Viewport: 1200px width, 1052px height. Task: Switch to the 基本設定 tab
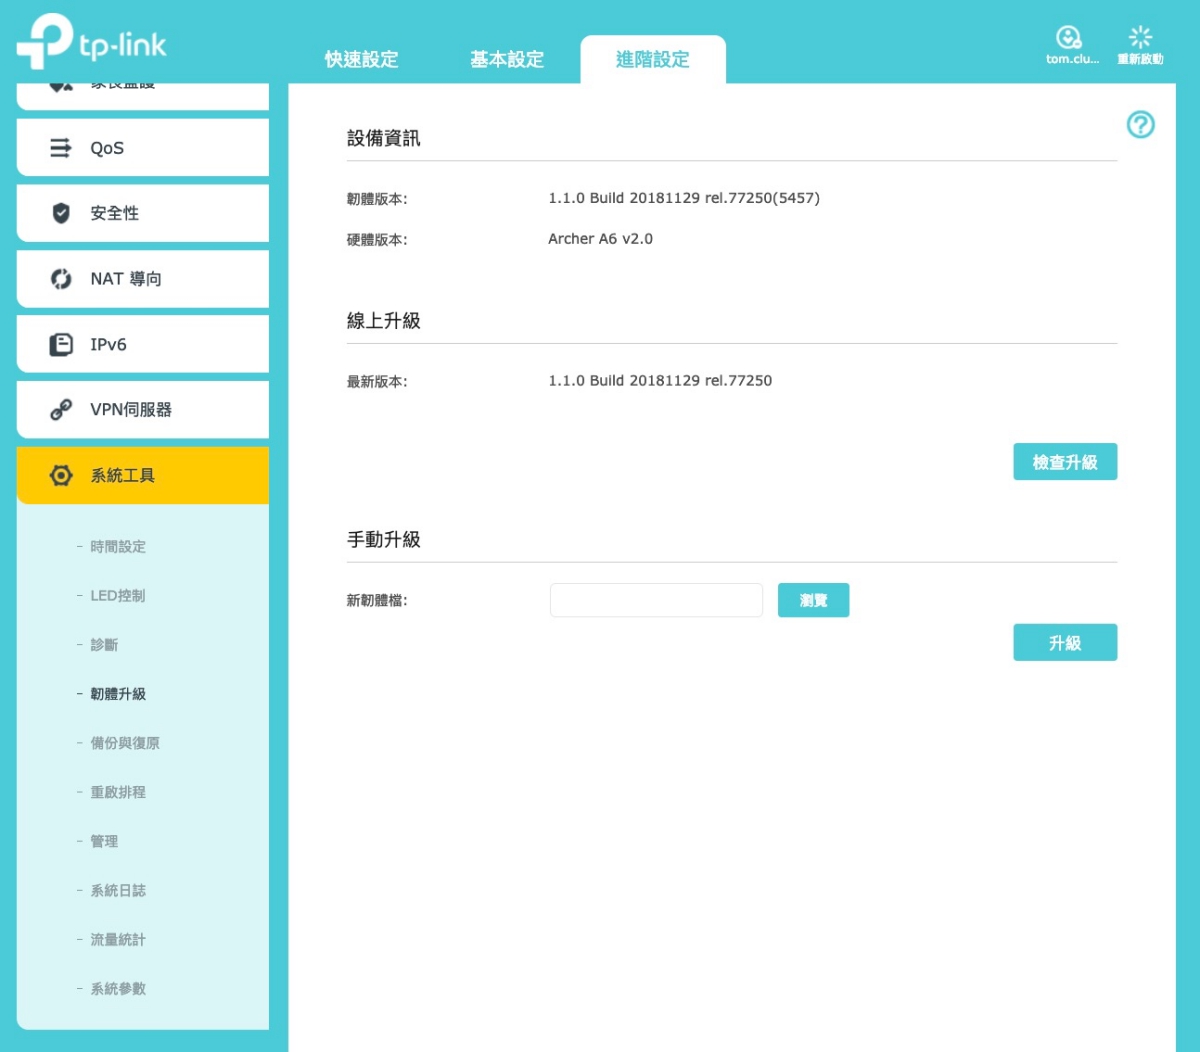pyautogui.click(x=507, y=60)
